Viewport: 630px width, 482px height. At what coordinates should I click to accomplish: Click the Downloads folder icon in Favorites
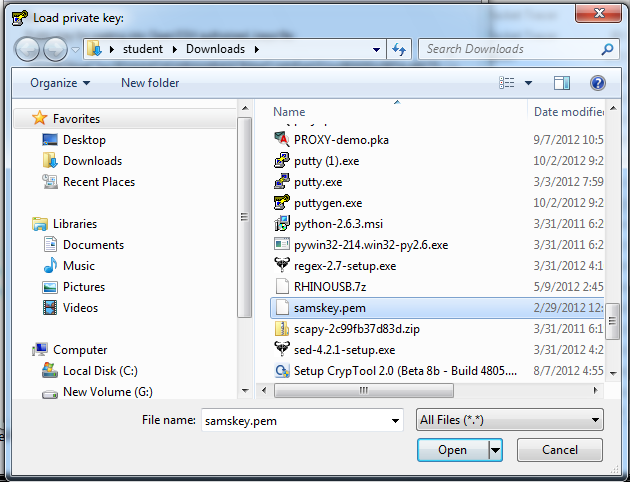pos(50,160)
